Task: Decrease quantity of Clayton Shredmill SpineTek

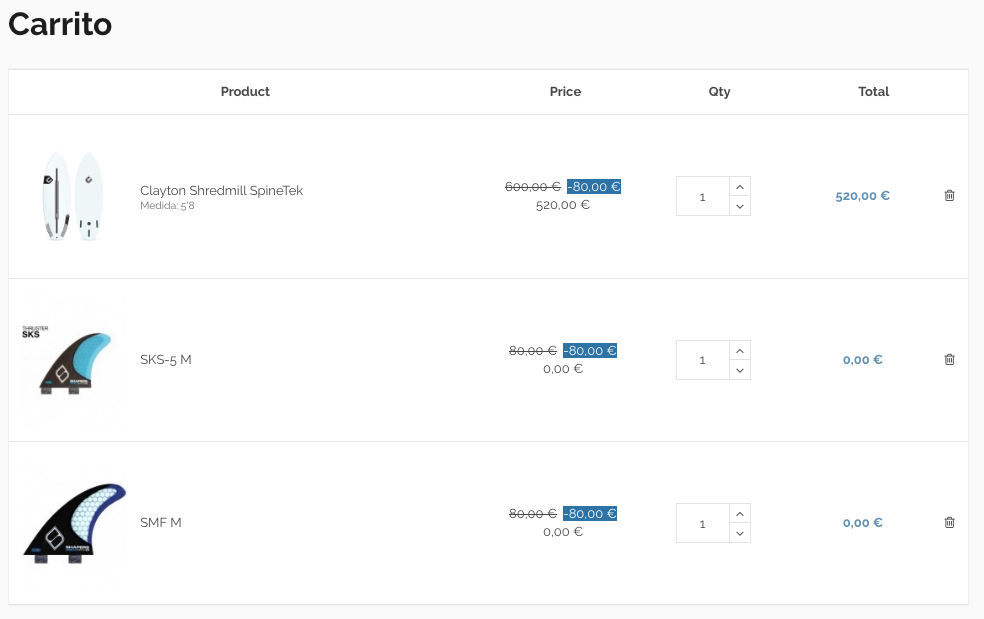Action: [x=740, y=206]
